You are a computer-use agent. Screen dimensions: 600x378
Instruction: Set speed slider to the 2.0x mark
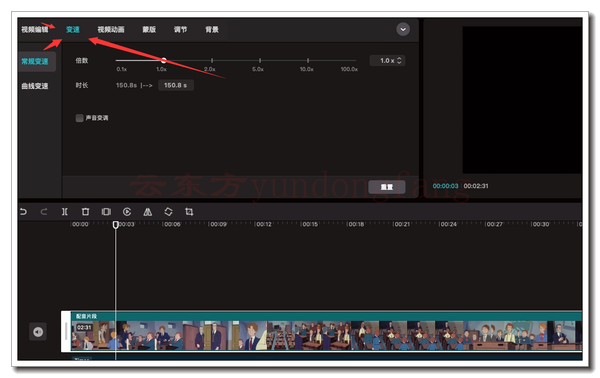212,60
